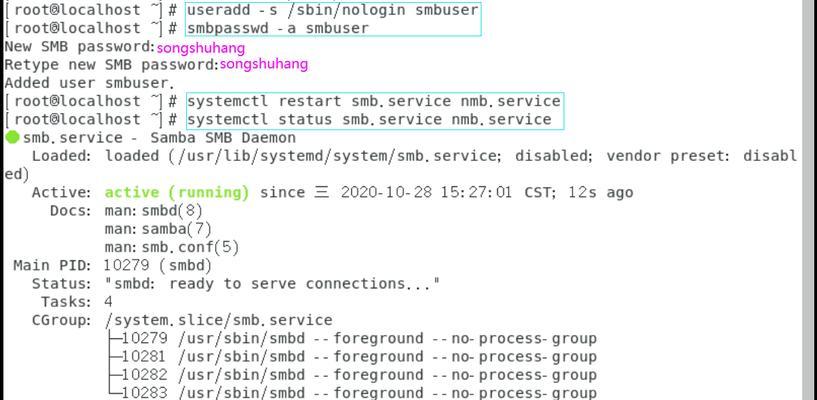The image size is (817, 400).
Task: Click the Main PID 10279 (smbd) value
Action: pos(157,266)
